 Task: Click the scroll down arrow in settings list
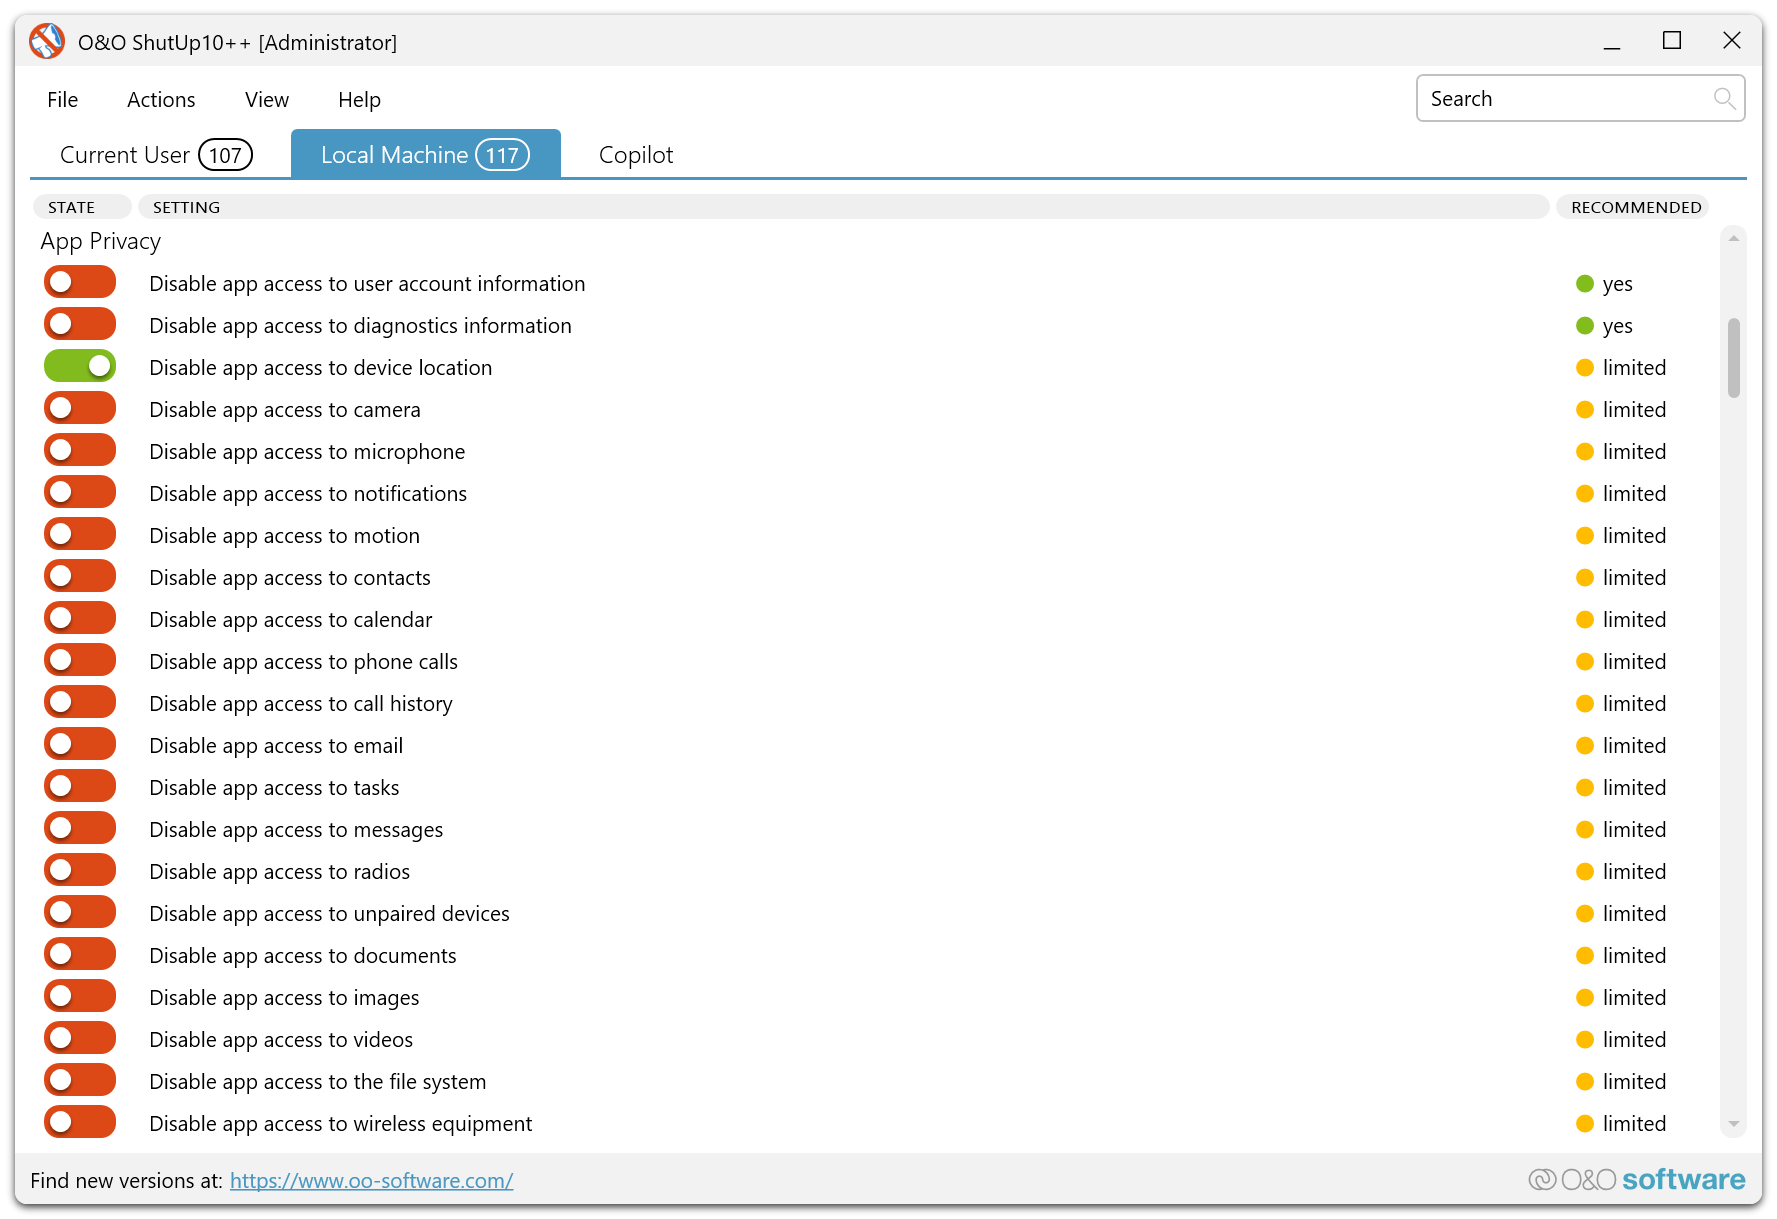tap(1733, 1124)
